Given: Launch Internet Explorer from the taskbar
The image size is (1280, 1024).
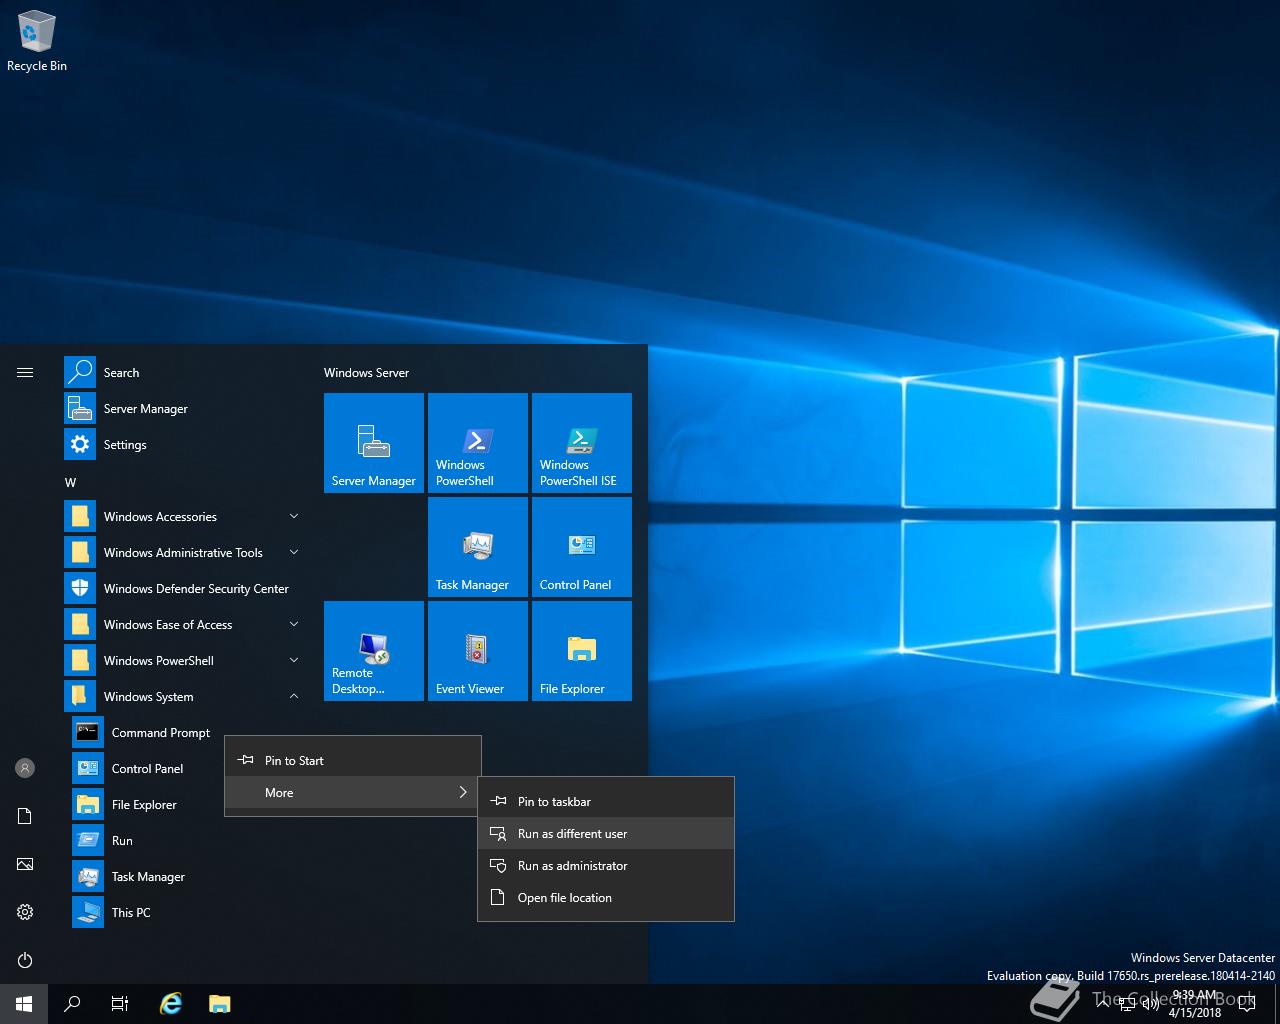Looking at the screenshot, I should click(171, 1004).
